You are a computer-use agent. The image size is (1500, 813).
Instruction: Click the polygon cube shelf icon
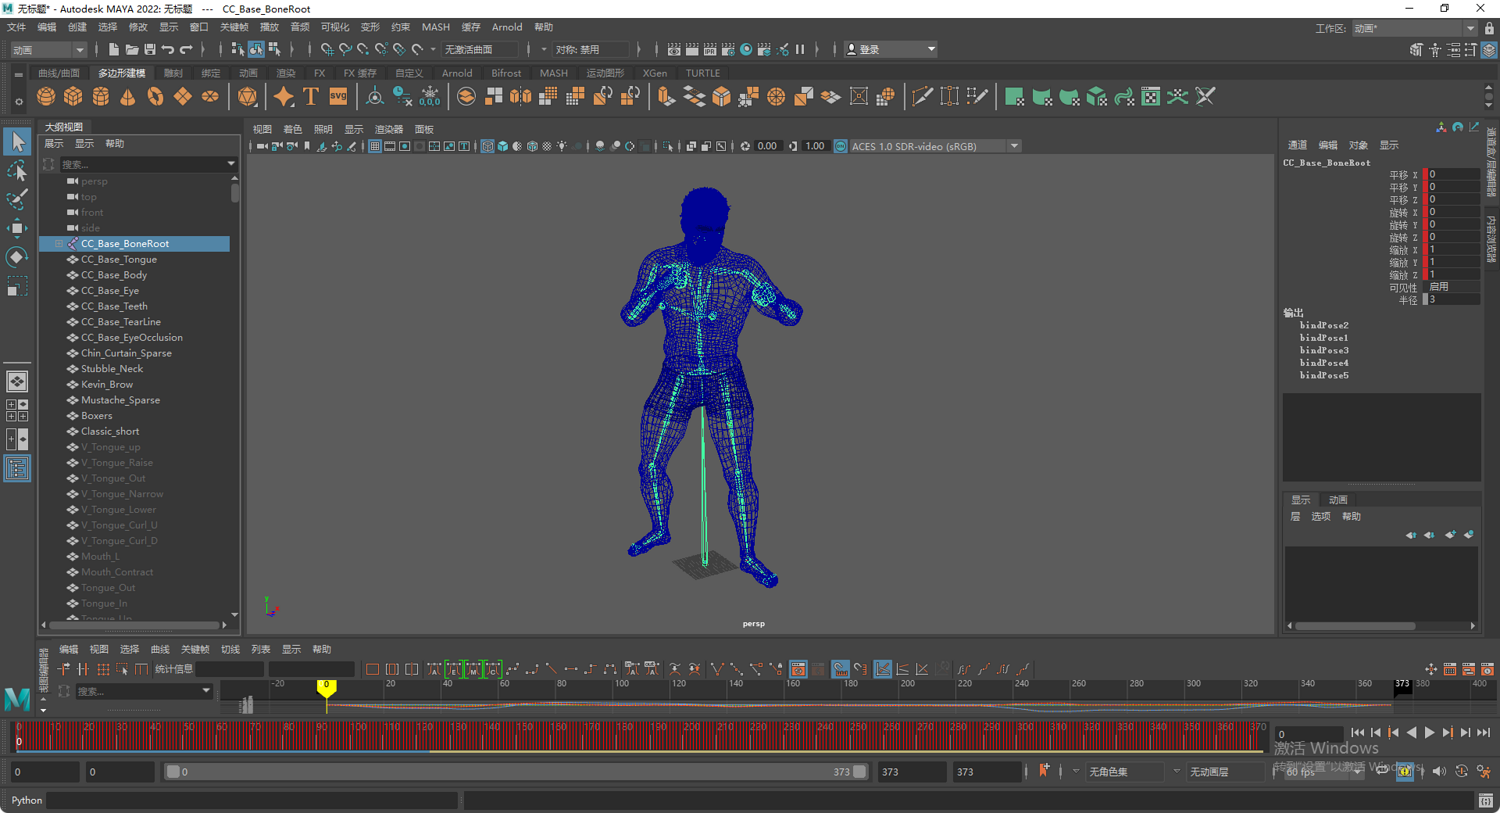click(73, 97)
